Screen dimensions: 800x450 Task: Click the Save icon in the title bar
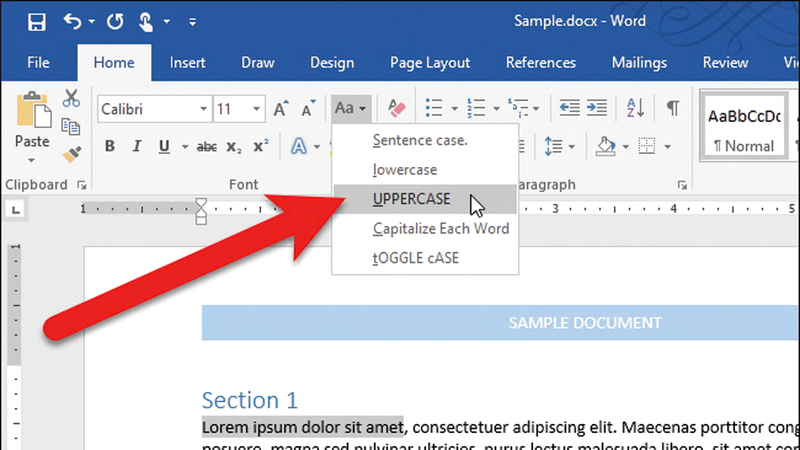point(36,21)
